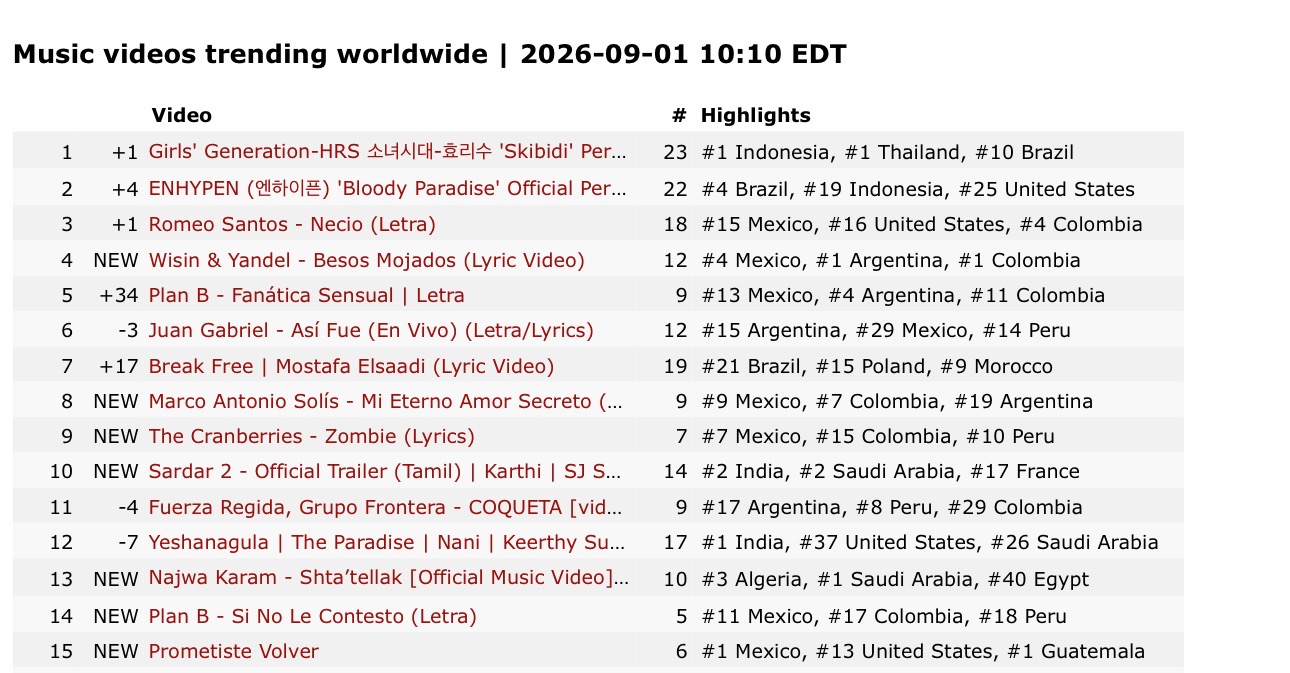The image size is (1290, 673).
Task: Click Plan B - Si No Le Contesto link
Action: coord(312,616)
